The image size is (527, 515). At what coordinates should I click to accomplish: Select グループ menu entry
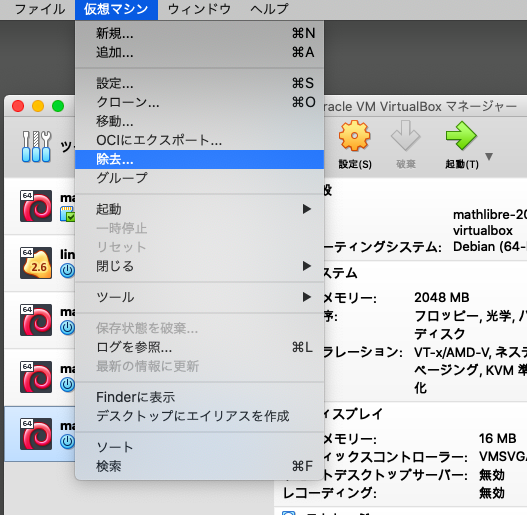200,178
